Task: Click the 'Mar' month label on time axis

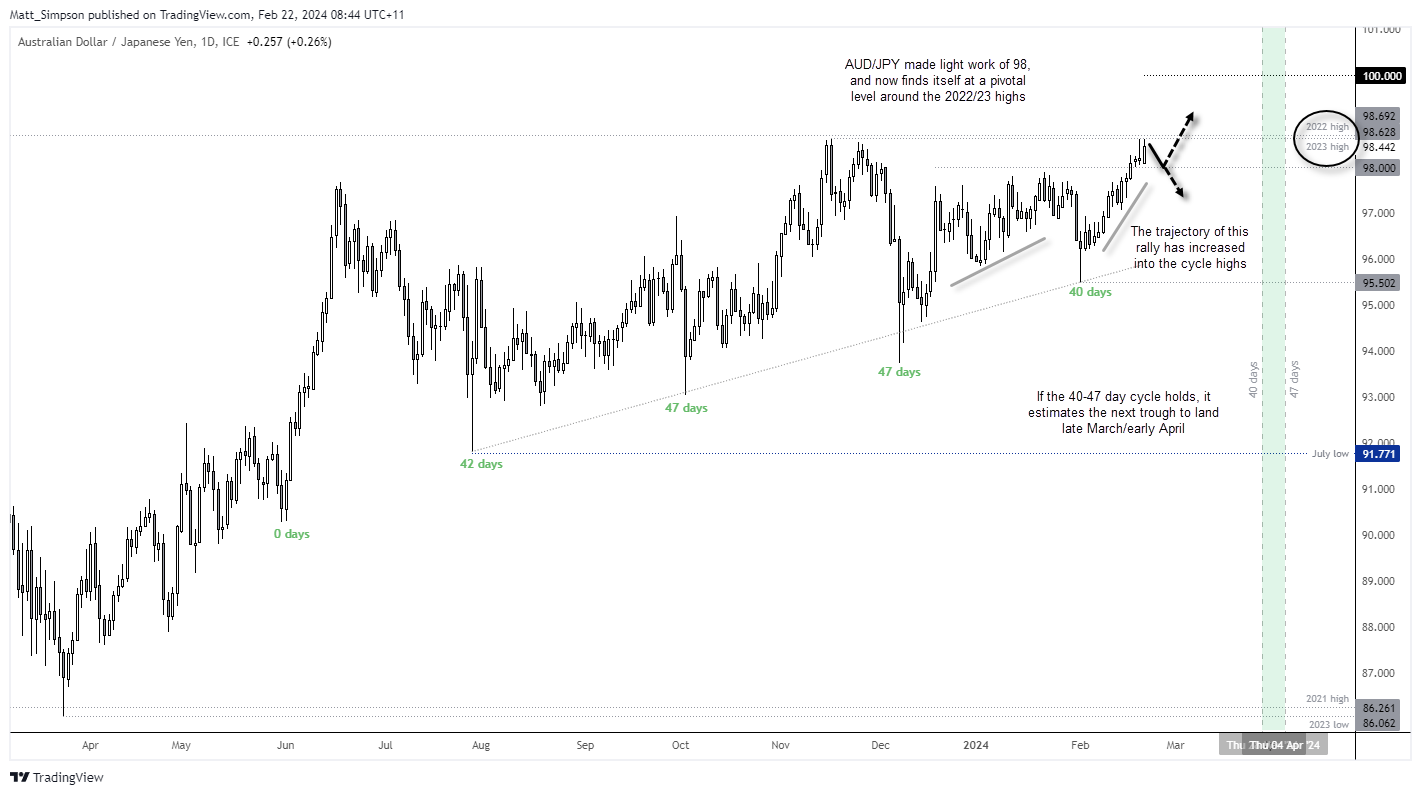Action: [1175, 745]
